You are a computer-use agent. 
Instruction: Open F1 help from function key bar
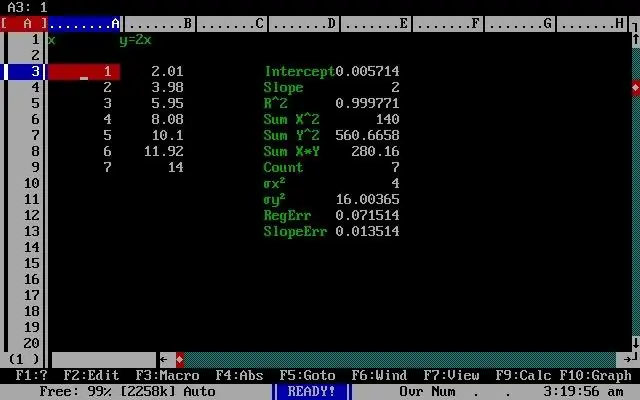31,375
